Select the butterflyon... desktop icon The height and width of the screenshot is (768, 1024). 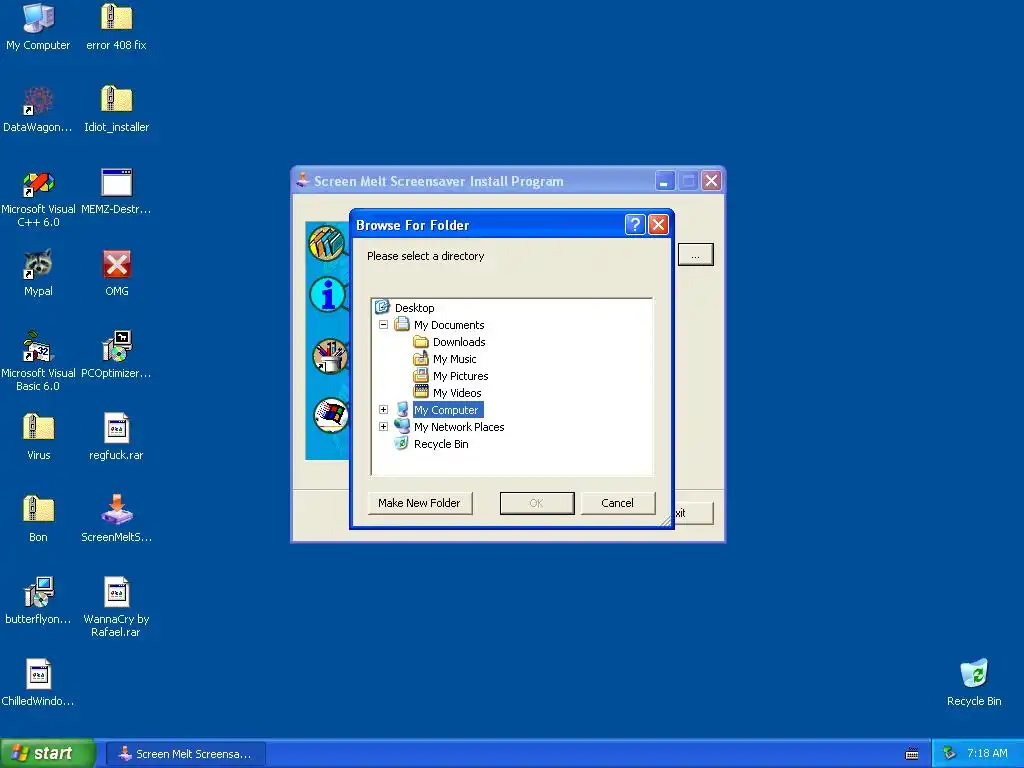tap(38, 601)
